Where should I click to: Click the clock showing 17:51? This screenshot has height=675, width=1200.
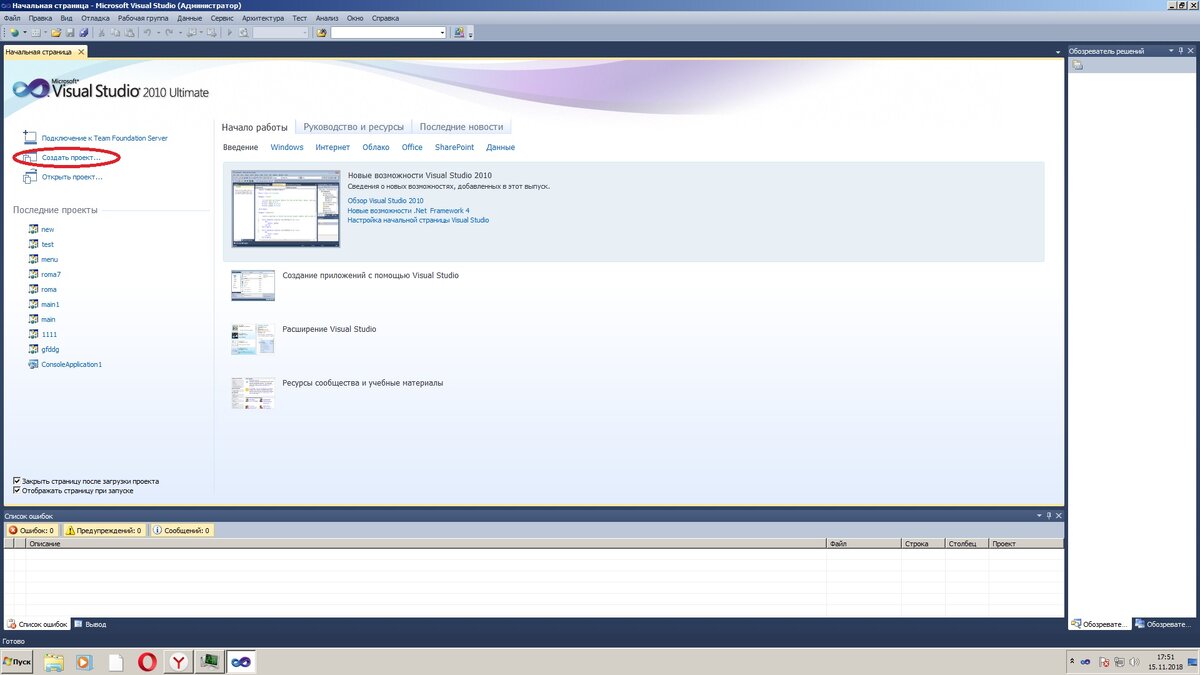coord(1166,657)
